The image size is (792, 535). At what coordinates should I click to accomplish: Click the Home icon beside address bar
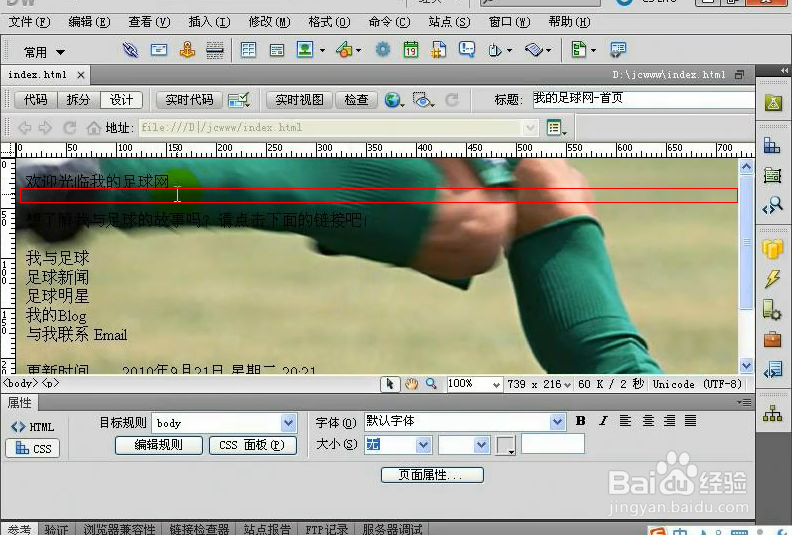93,128
